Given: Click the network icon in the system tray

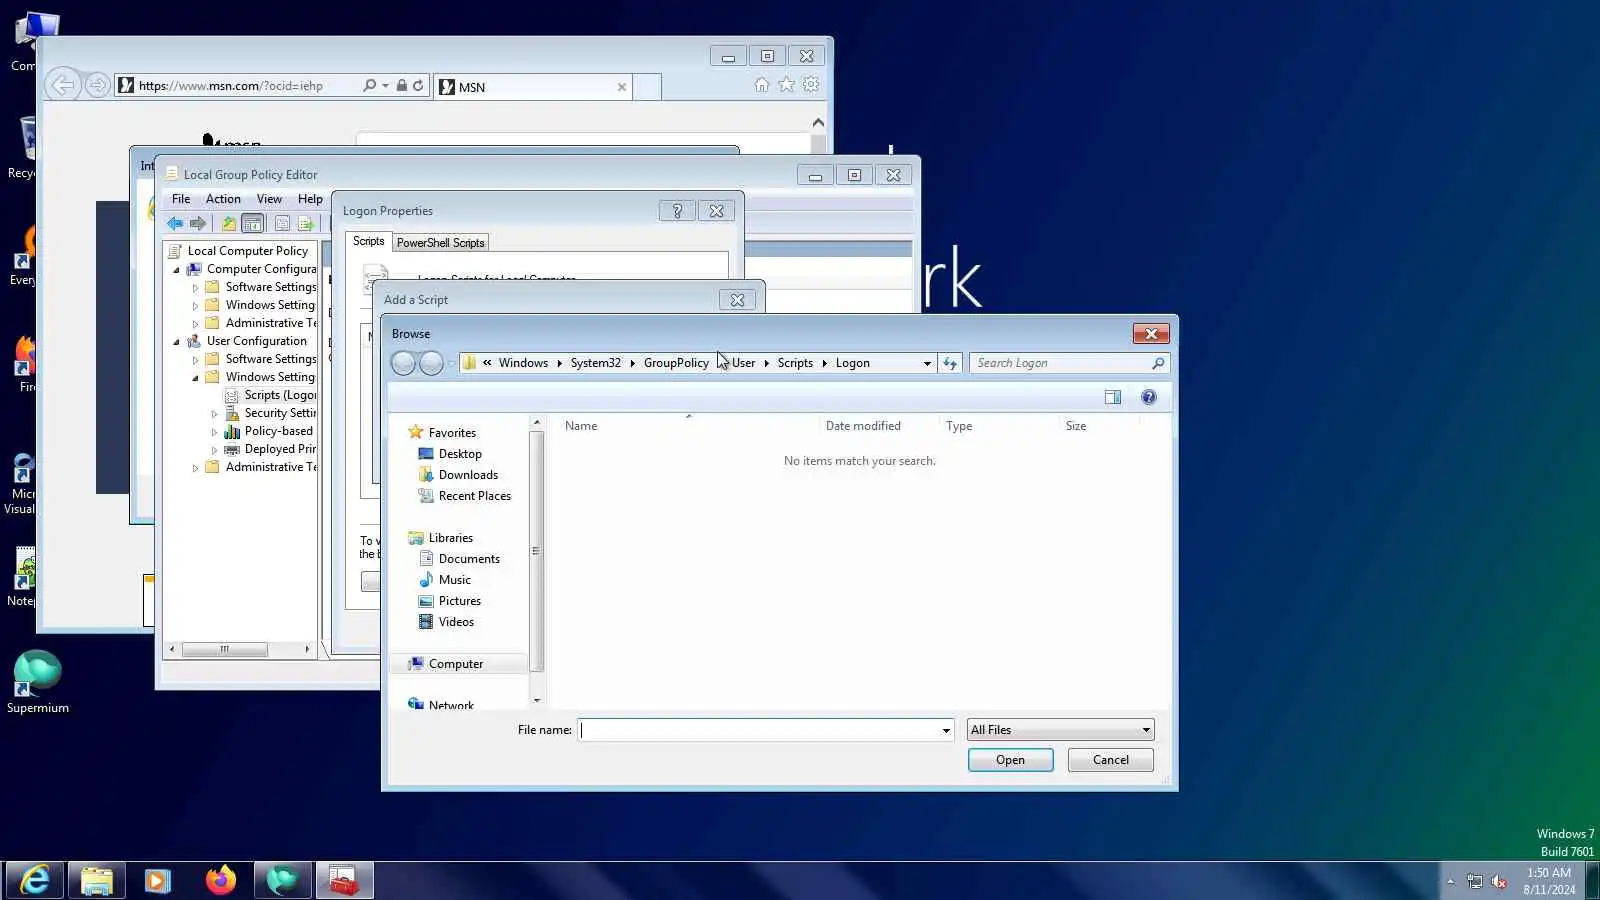Looking at the screenshot, I should pos(1475,881).
